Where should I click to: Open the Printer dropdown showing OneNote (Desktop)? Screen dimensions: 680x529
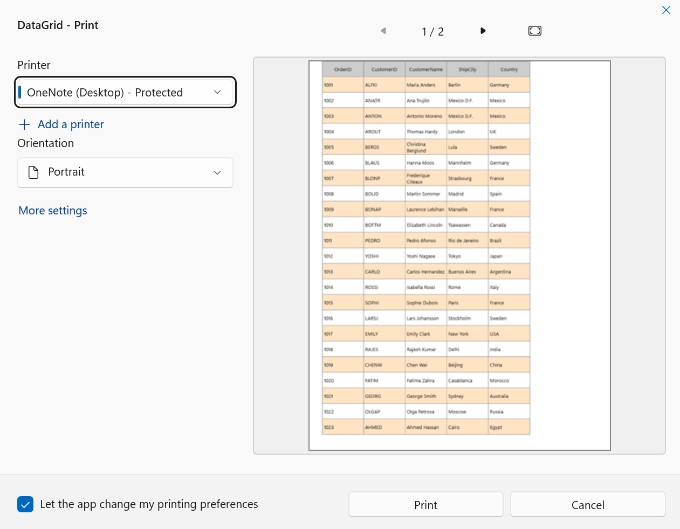[125, 92]
